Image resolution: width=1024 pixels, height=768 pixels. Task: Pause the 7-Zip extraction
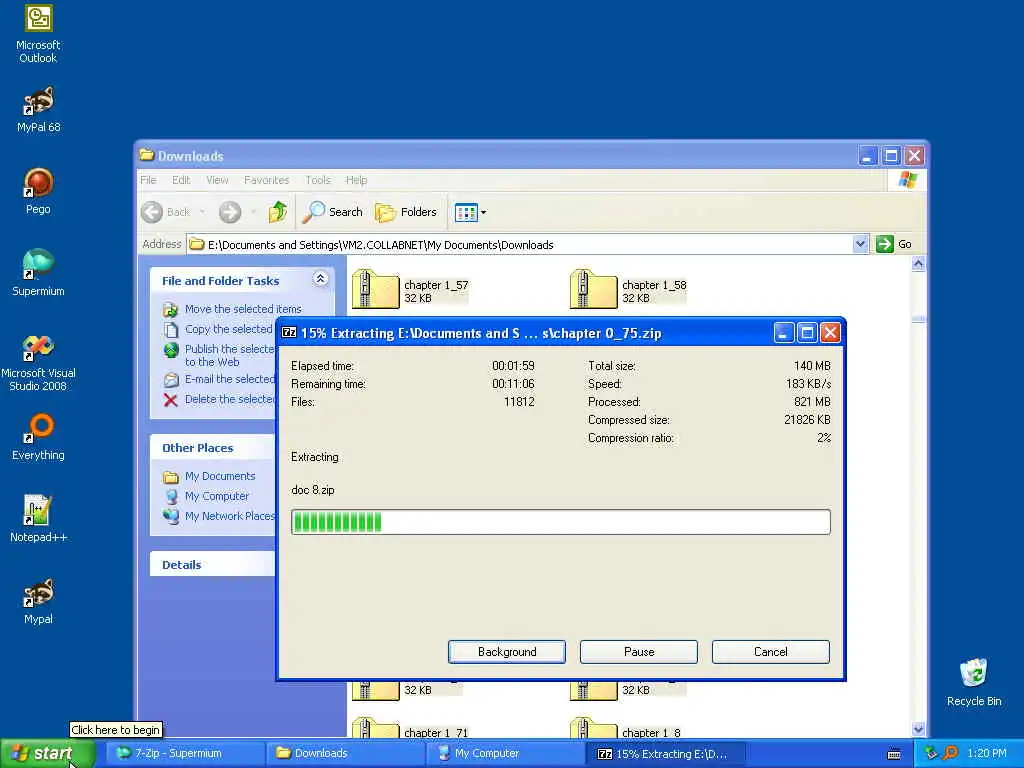tap(639, 652)
